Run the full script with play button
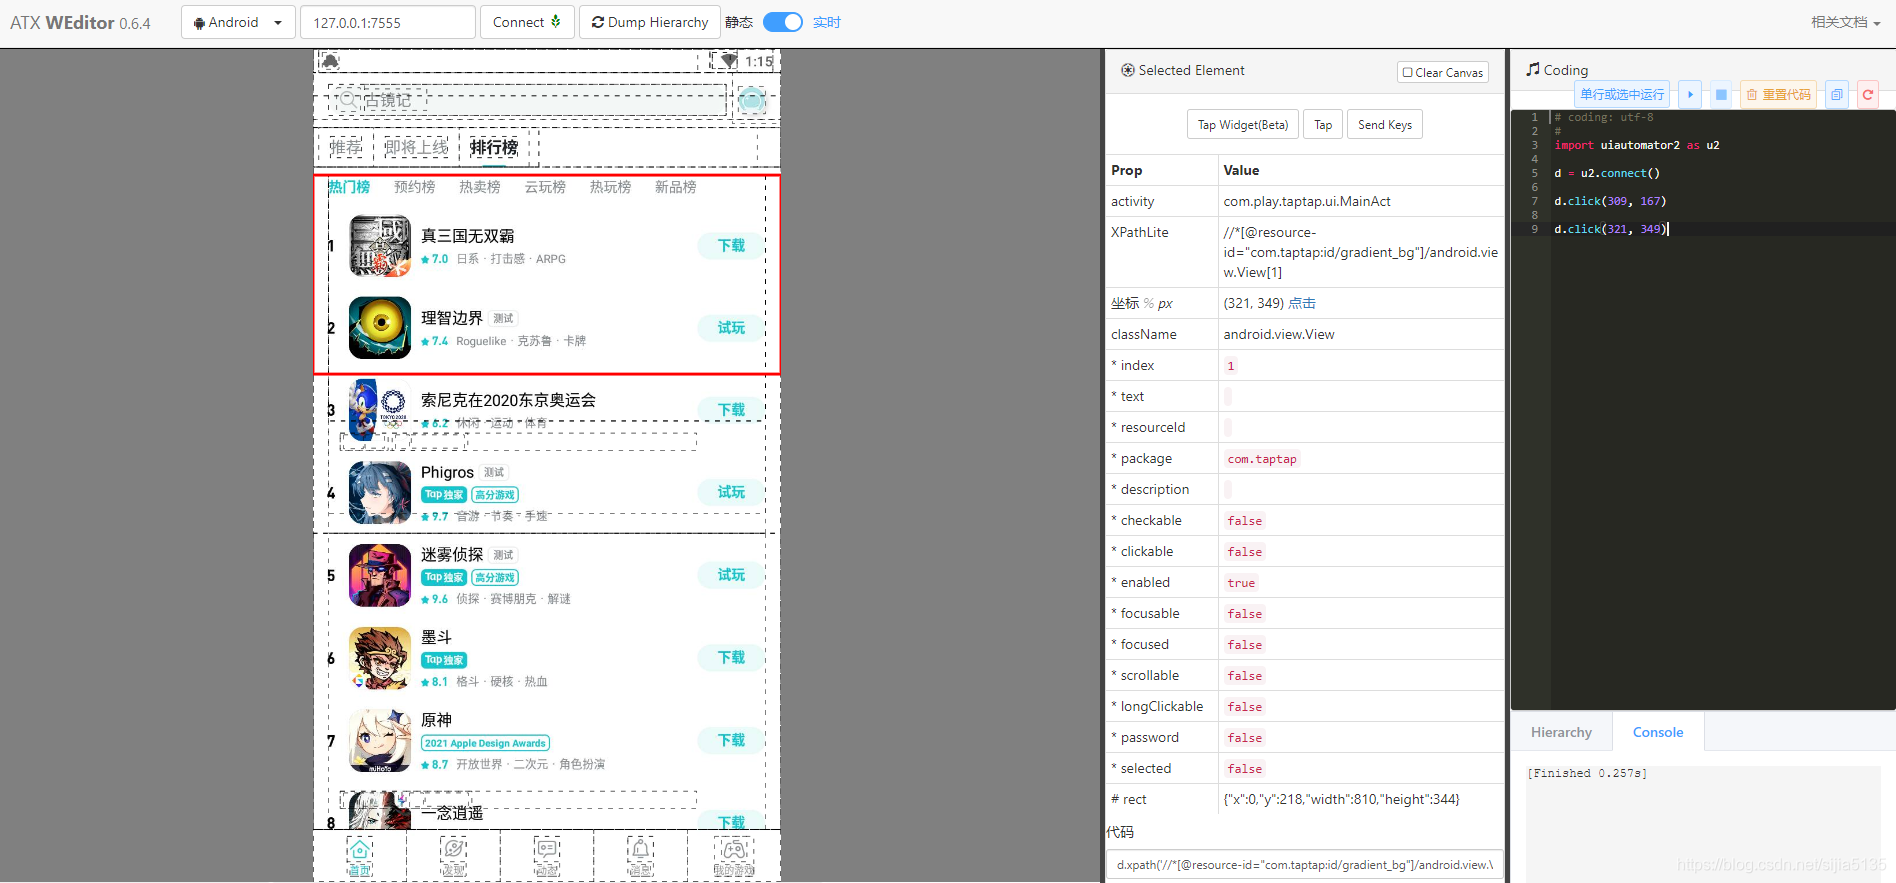Viewport: 1896px width, 883px height. [x=1690, y=95]
